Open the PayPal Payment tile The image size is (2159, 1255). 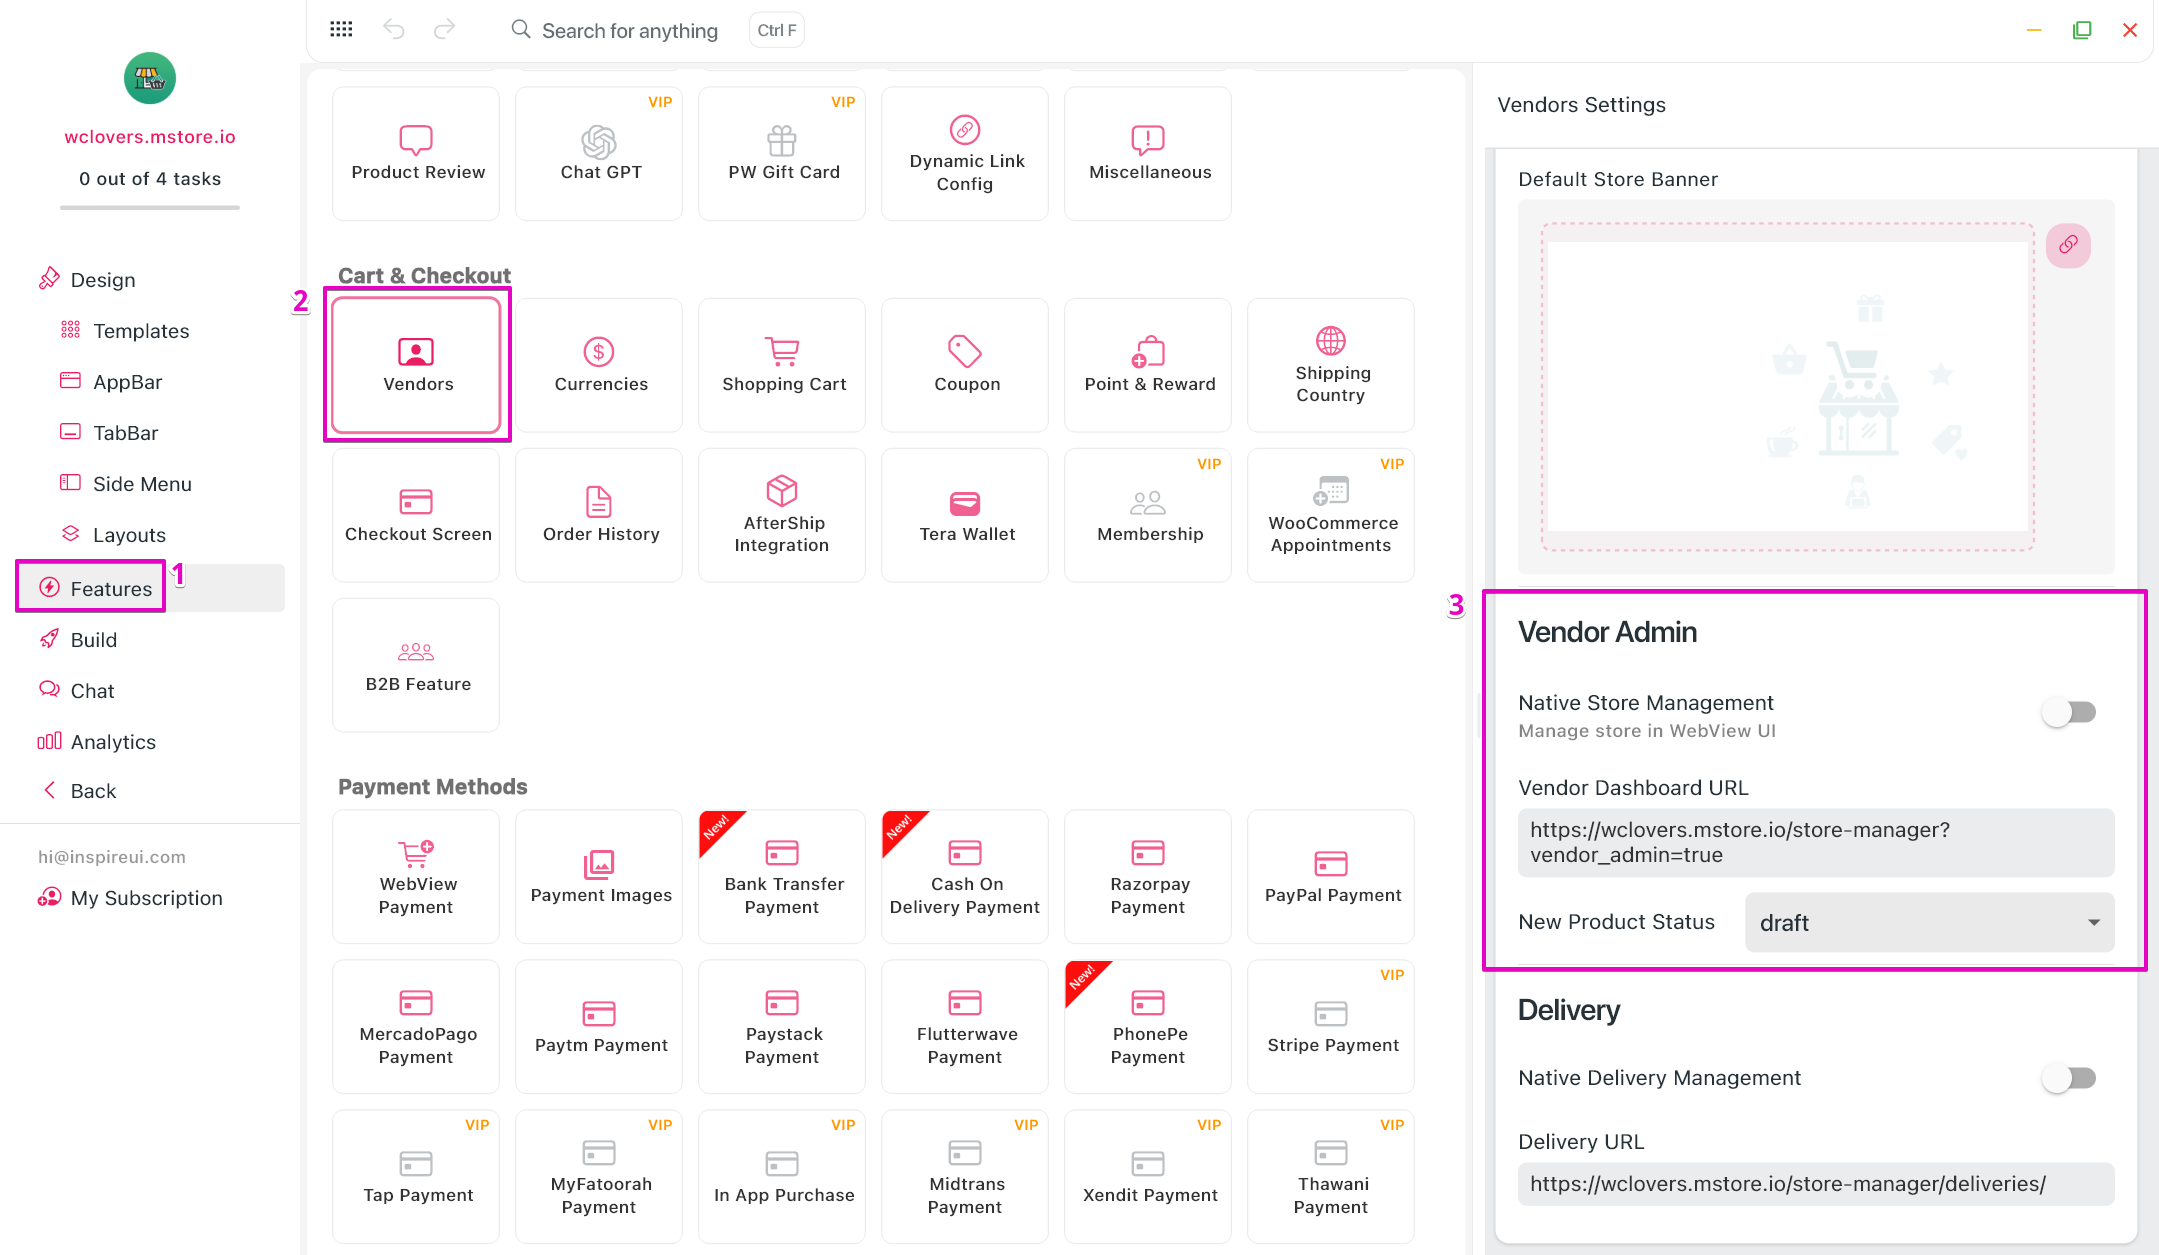[x=1331, y=876]
